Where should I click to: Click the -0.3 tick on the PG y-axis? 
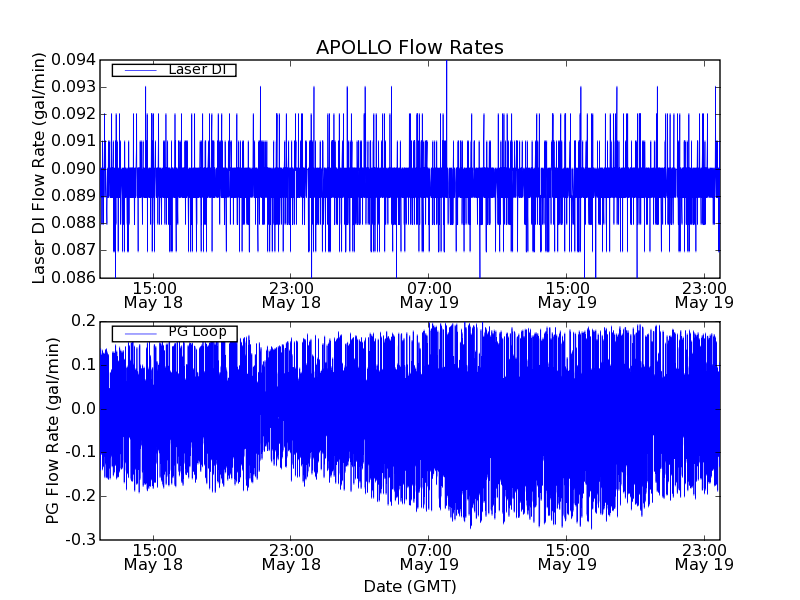tap(80, 540)
